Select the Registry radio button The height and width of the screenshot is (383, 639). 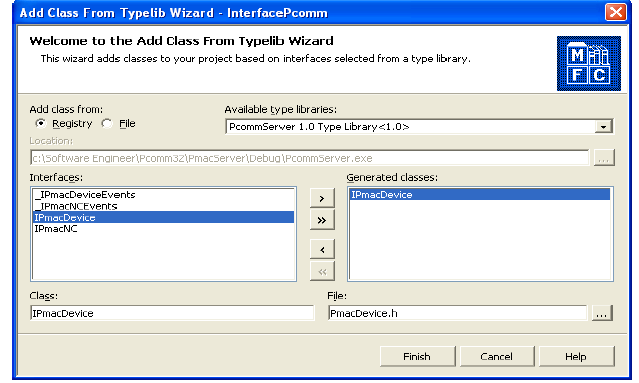pos(40,123)
